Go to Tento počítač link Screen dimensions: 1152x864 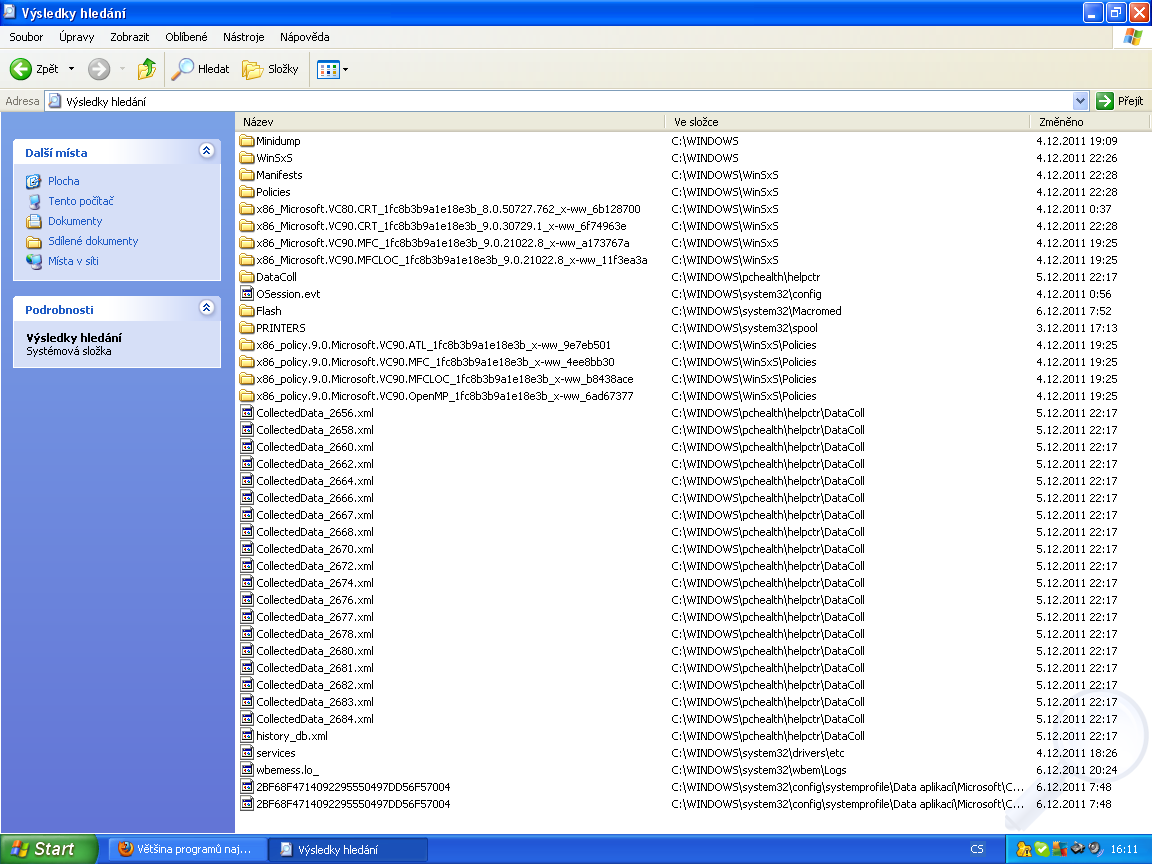click(x=81, y=201)
